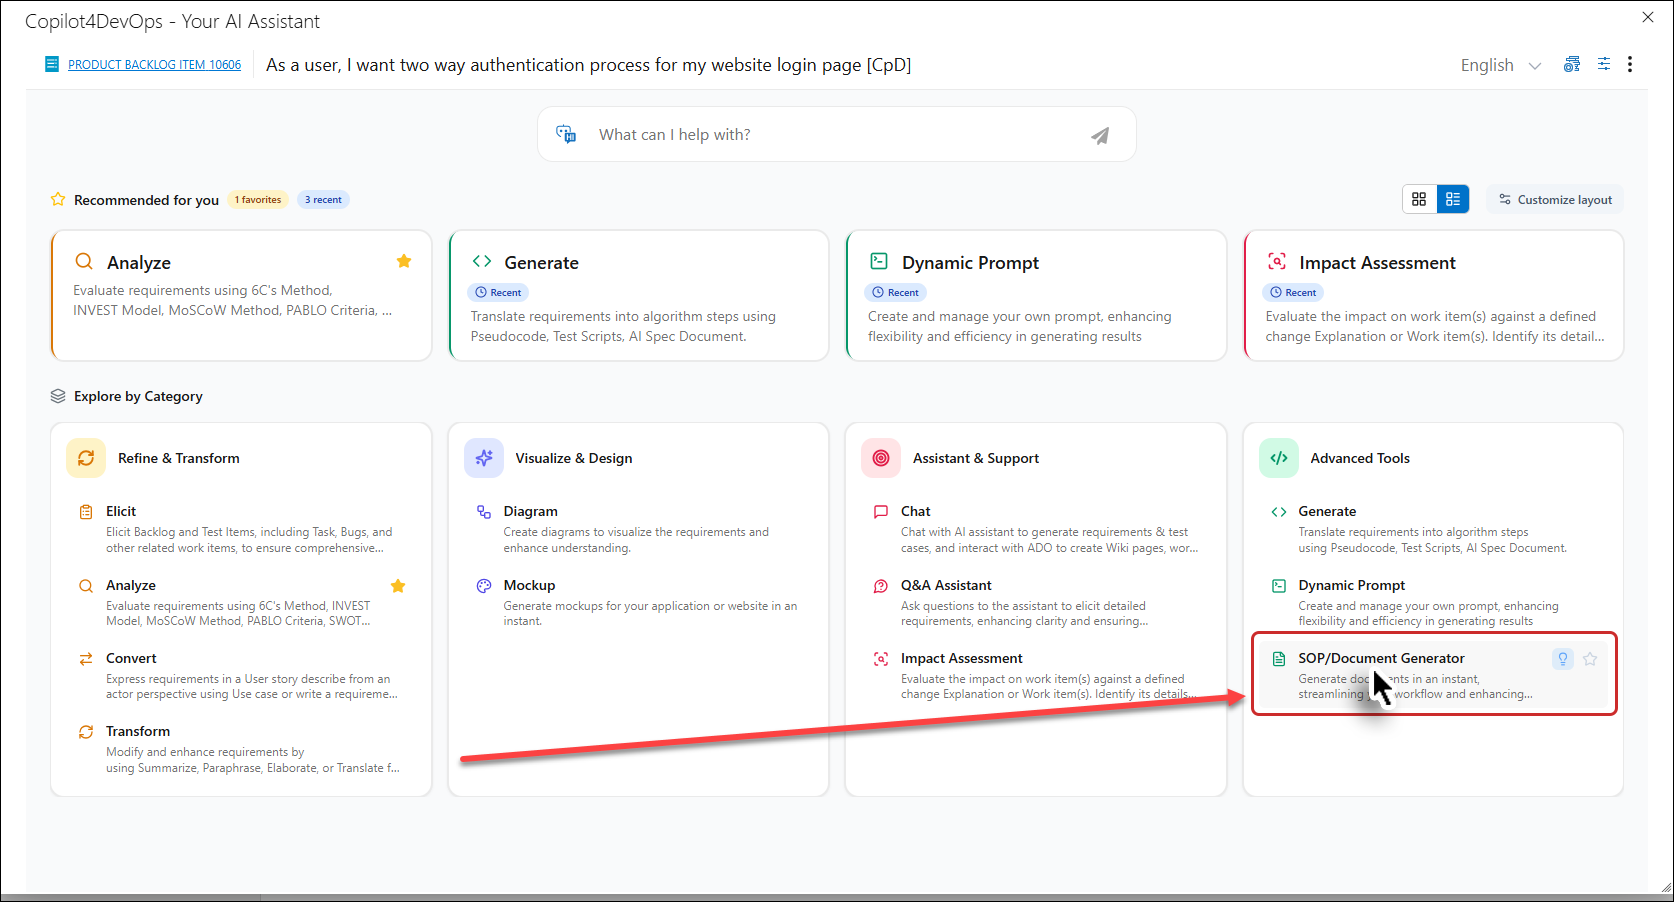Click the 3 recent filter badge
This screenshot has height=902, width=1674.
[x=323, y=200]
